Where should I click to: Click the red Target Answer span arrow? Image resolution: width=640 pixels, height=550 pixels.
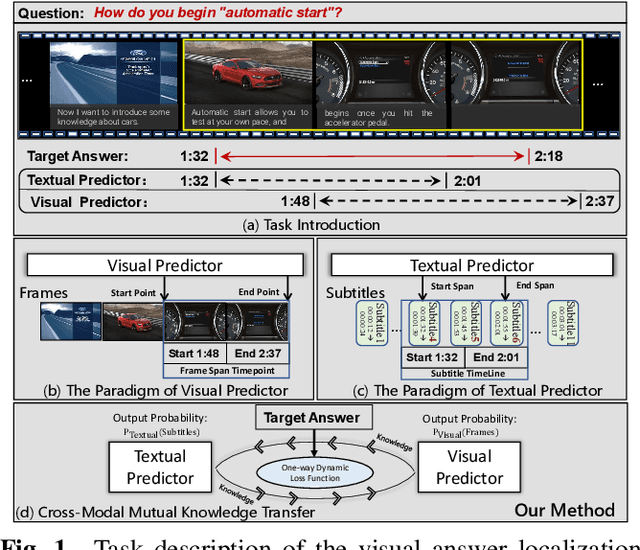point(374,156)
